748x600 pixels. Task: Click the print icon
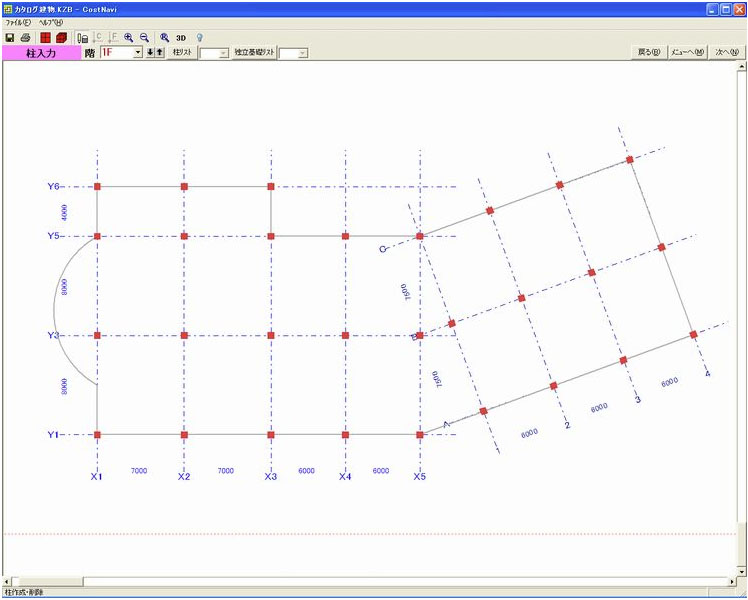[24, 37]
